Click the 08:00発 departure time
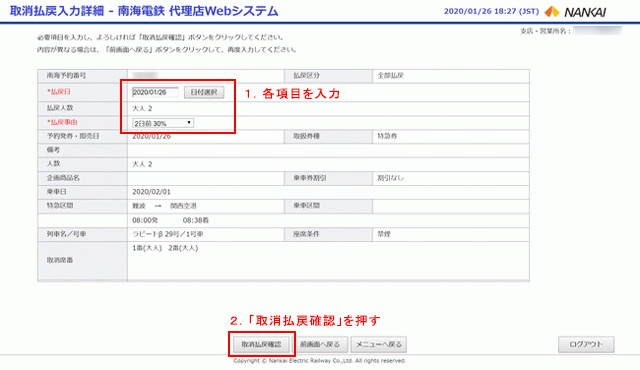Screen dimensions: 640x370 [145, 220]
